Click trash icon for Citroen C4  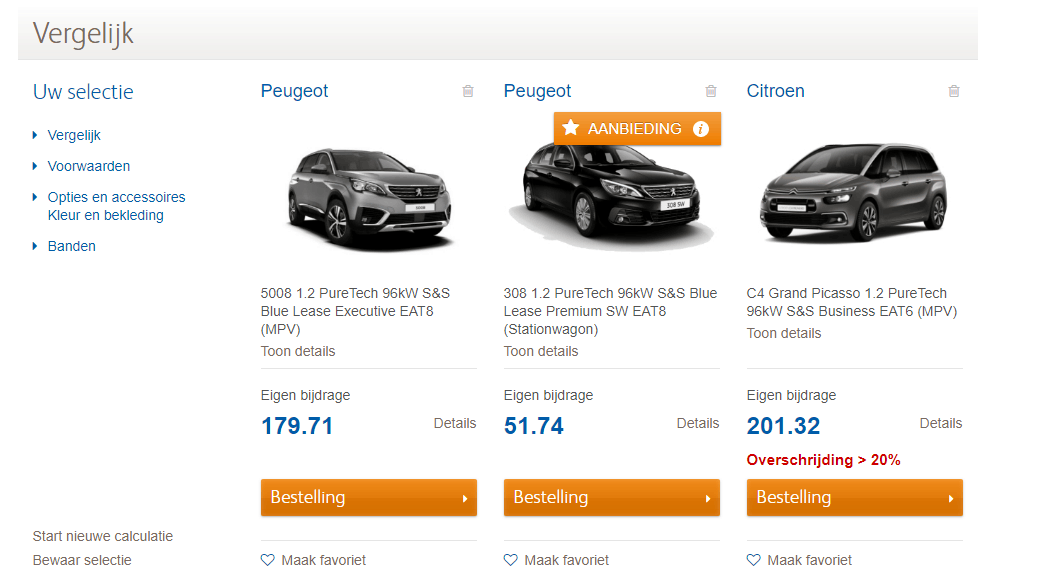(954, 91)
